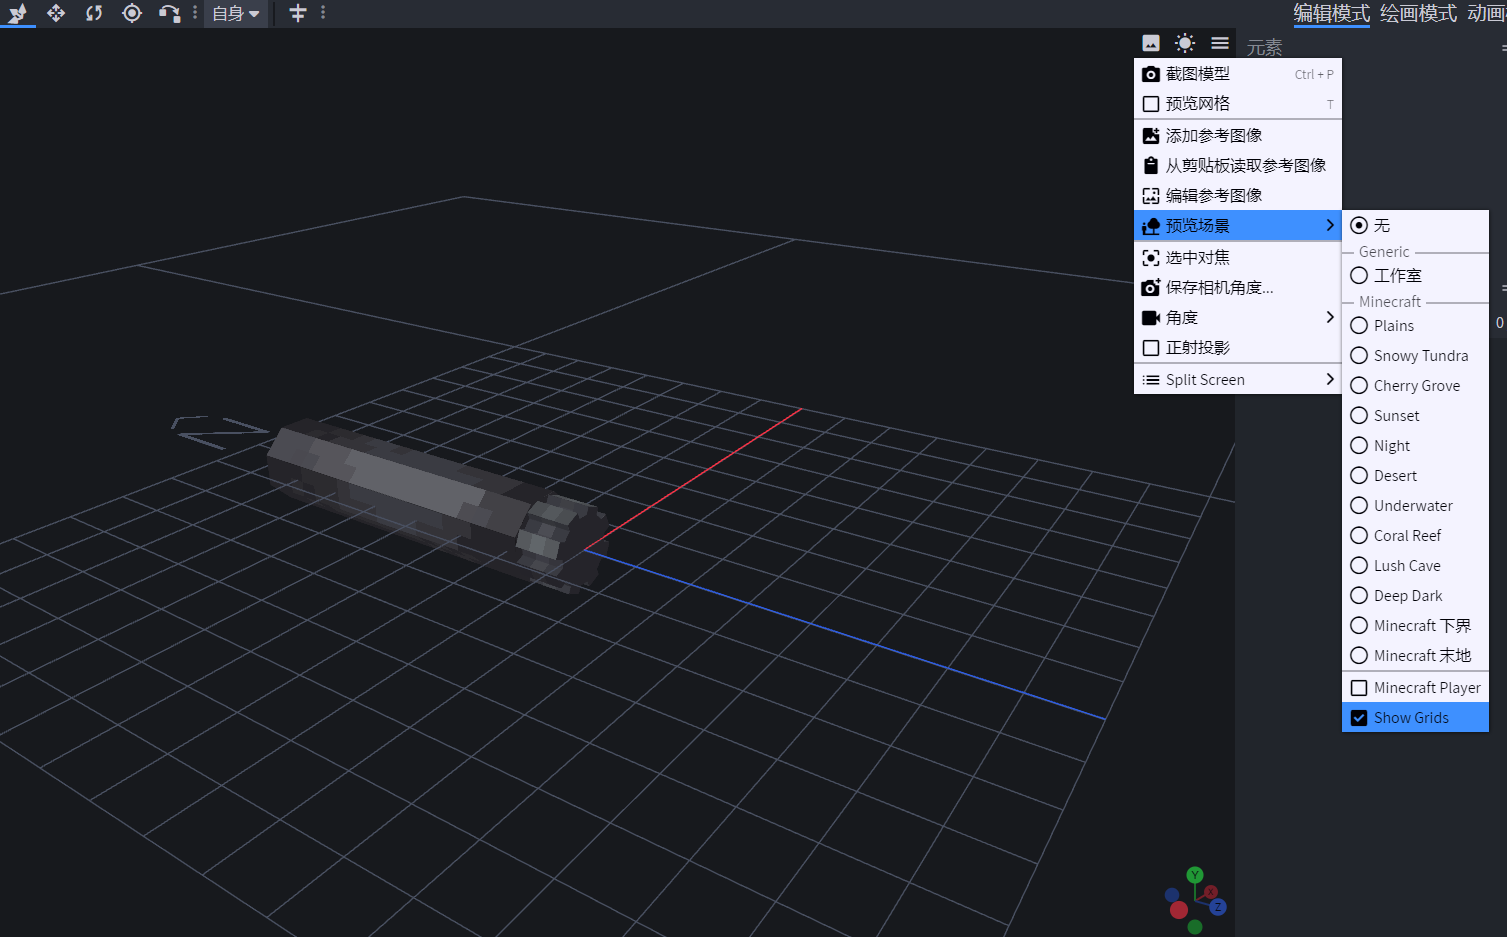Viewport: 1507px width, 937px height.
Task: Select the Snowy Tundra scene
Action: (1415, 355)
